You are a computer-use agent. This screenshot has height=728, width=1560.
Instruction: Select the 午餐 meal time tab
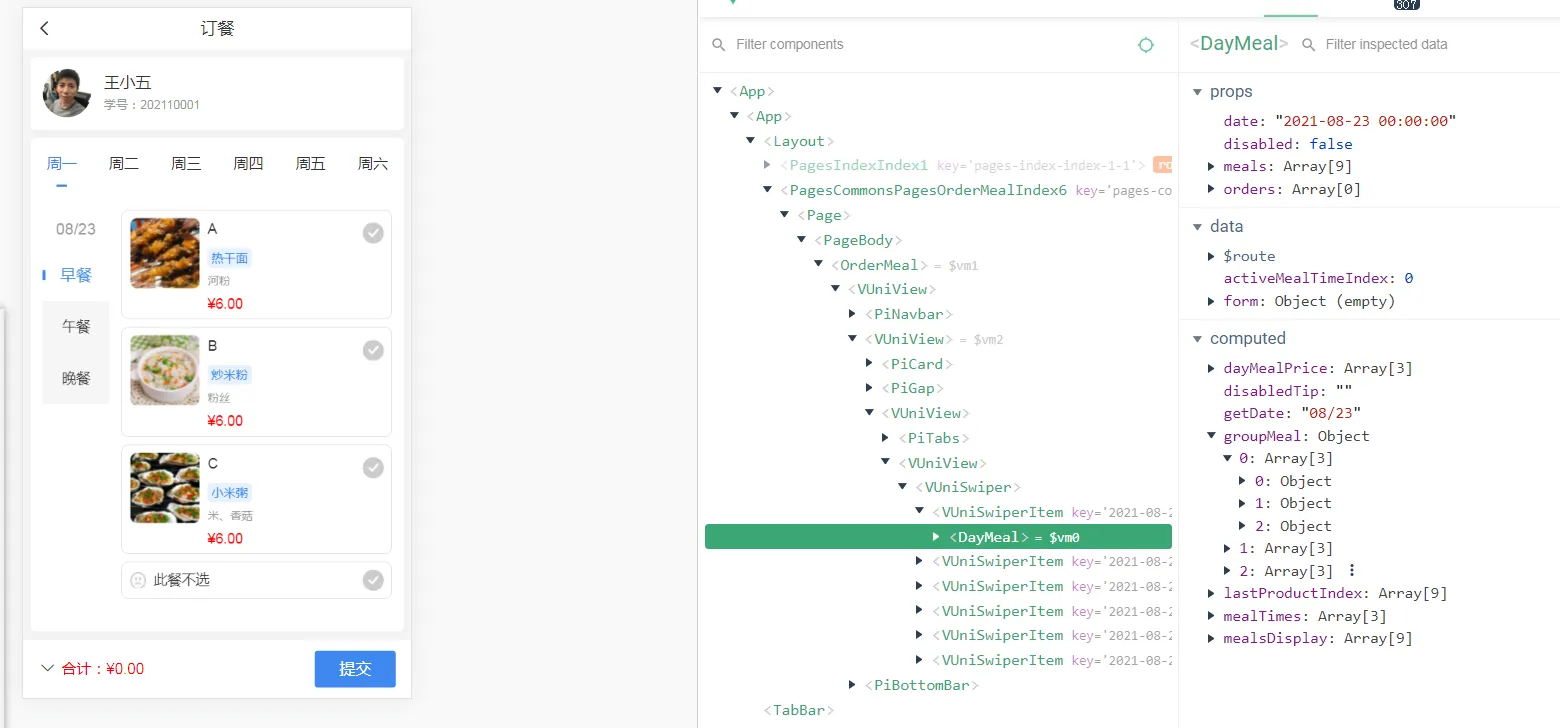76,326
